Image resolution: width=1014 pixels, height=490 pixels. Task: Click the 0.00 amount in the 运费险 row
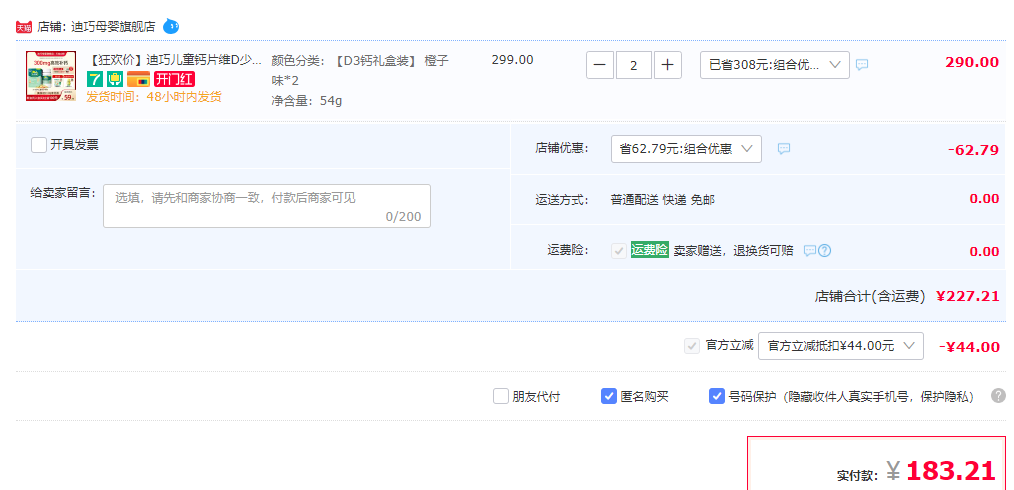point(984,251)
